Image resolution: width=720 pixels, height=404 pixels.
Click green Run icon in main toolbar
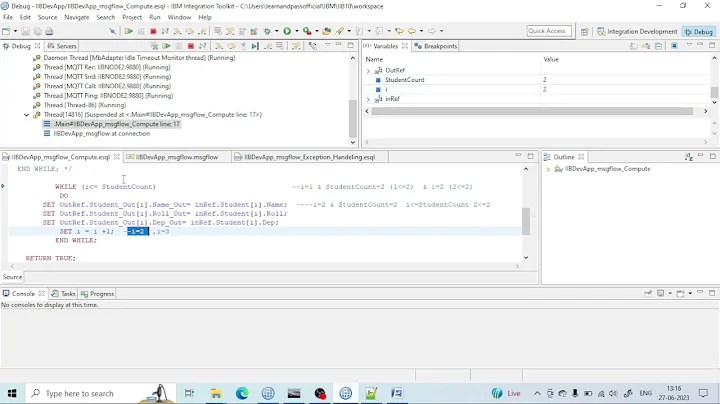pos(287,31)
